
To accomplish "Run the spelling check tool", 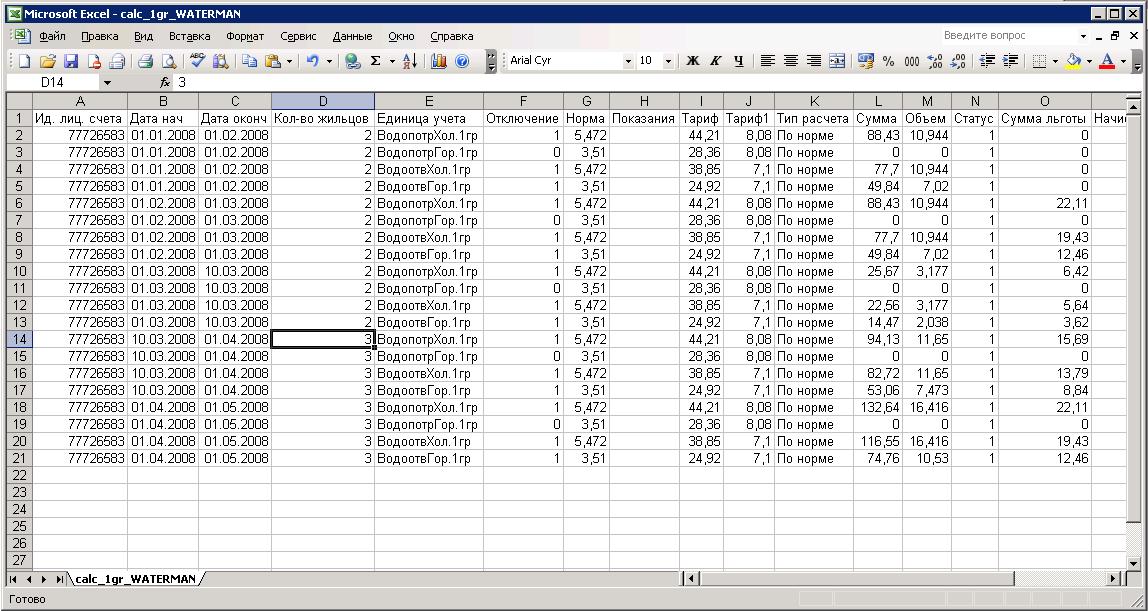I will point(198,61).
